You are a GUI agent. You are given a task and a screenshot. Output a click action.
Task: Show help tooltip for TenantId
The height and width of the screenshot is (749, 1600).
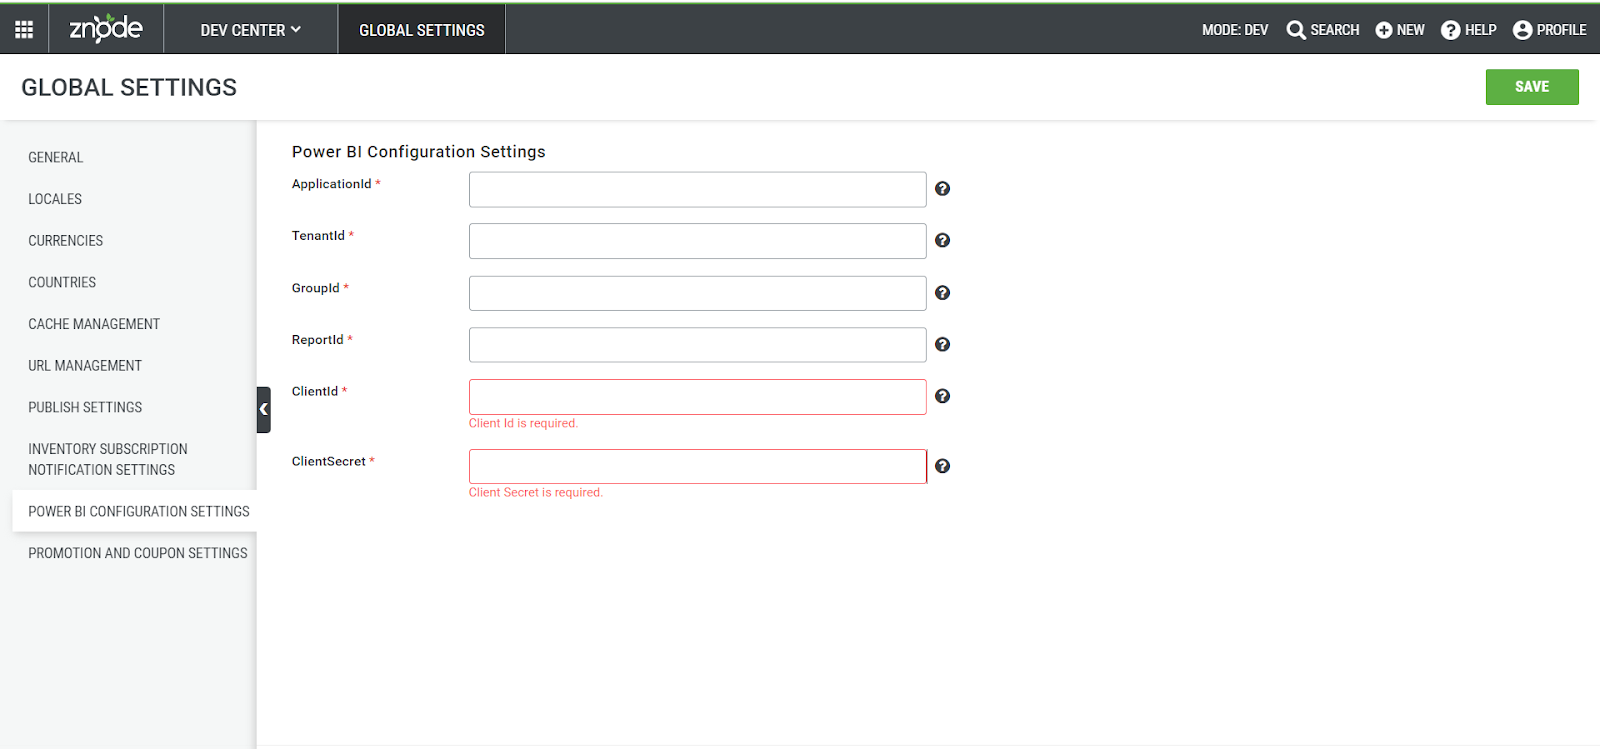pos(942,240)
